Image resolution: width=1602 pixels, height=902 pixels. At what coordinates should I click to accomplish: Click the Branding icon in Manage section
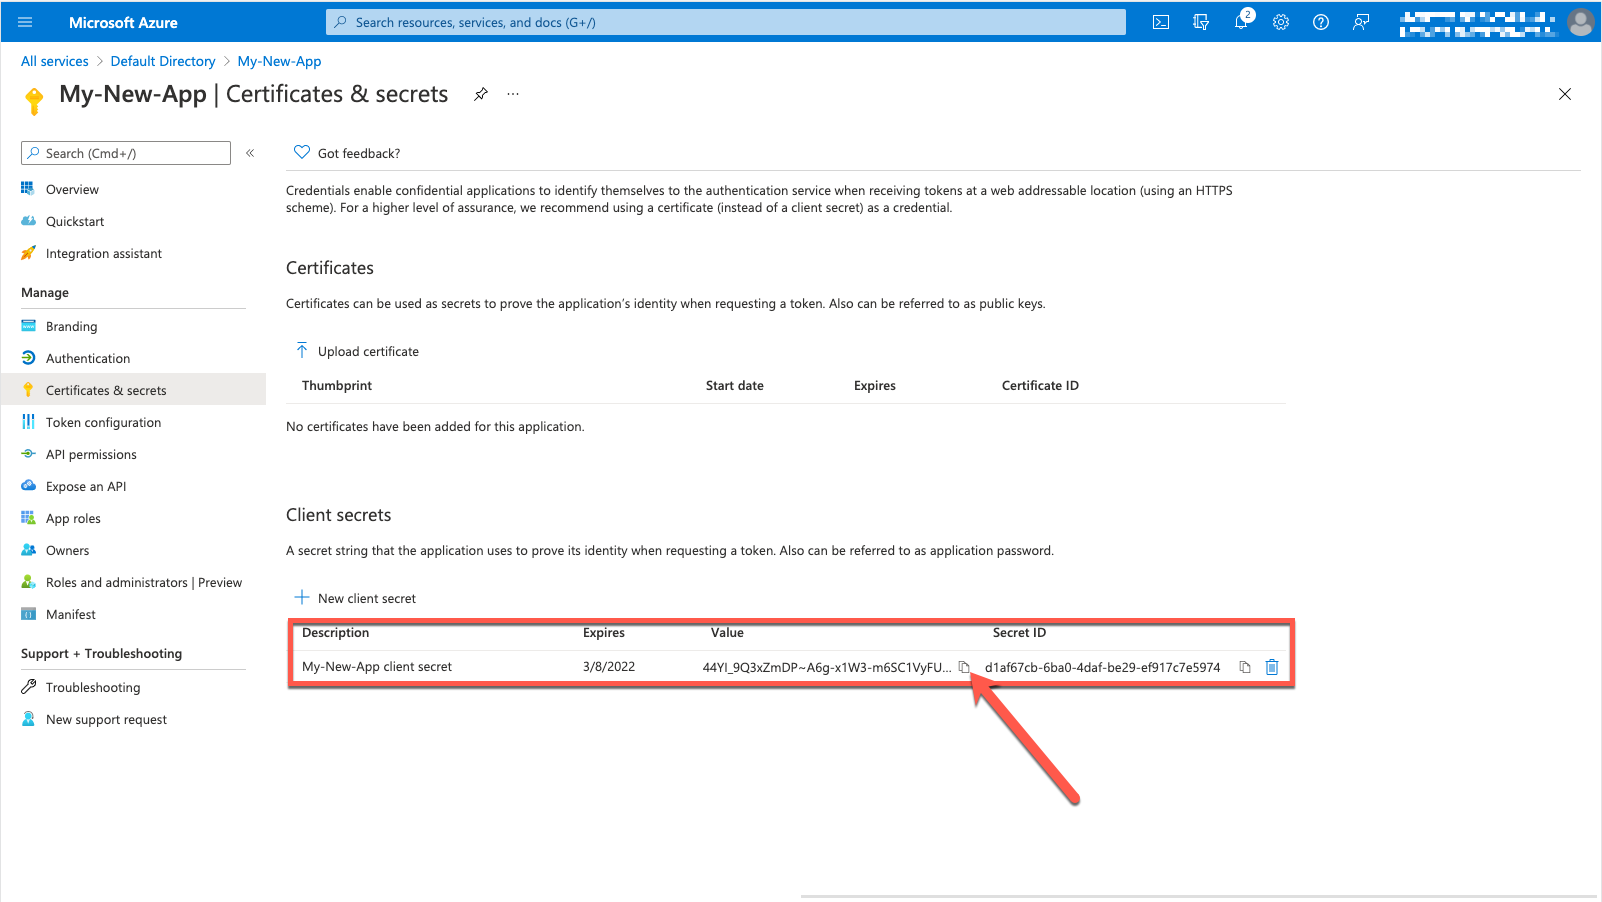coord(28,325)
